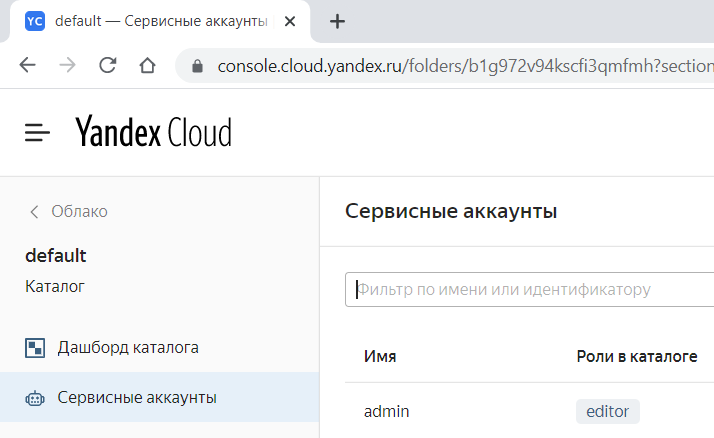Select Сервисные аккаунты in sidebar
714x438 pixels.
tap(159, 397)
